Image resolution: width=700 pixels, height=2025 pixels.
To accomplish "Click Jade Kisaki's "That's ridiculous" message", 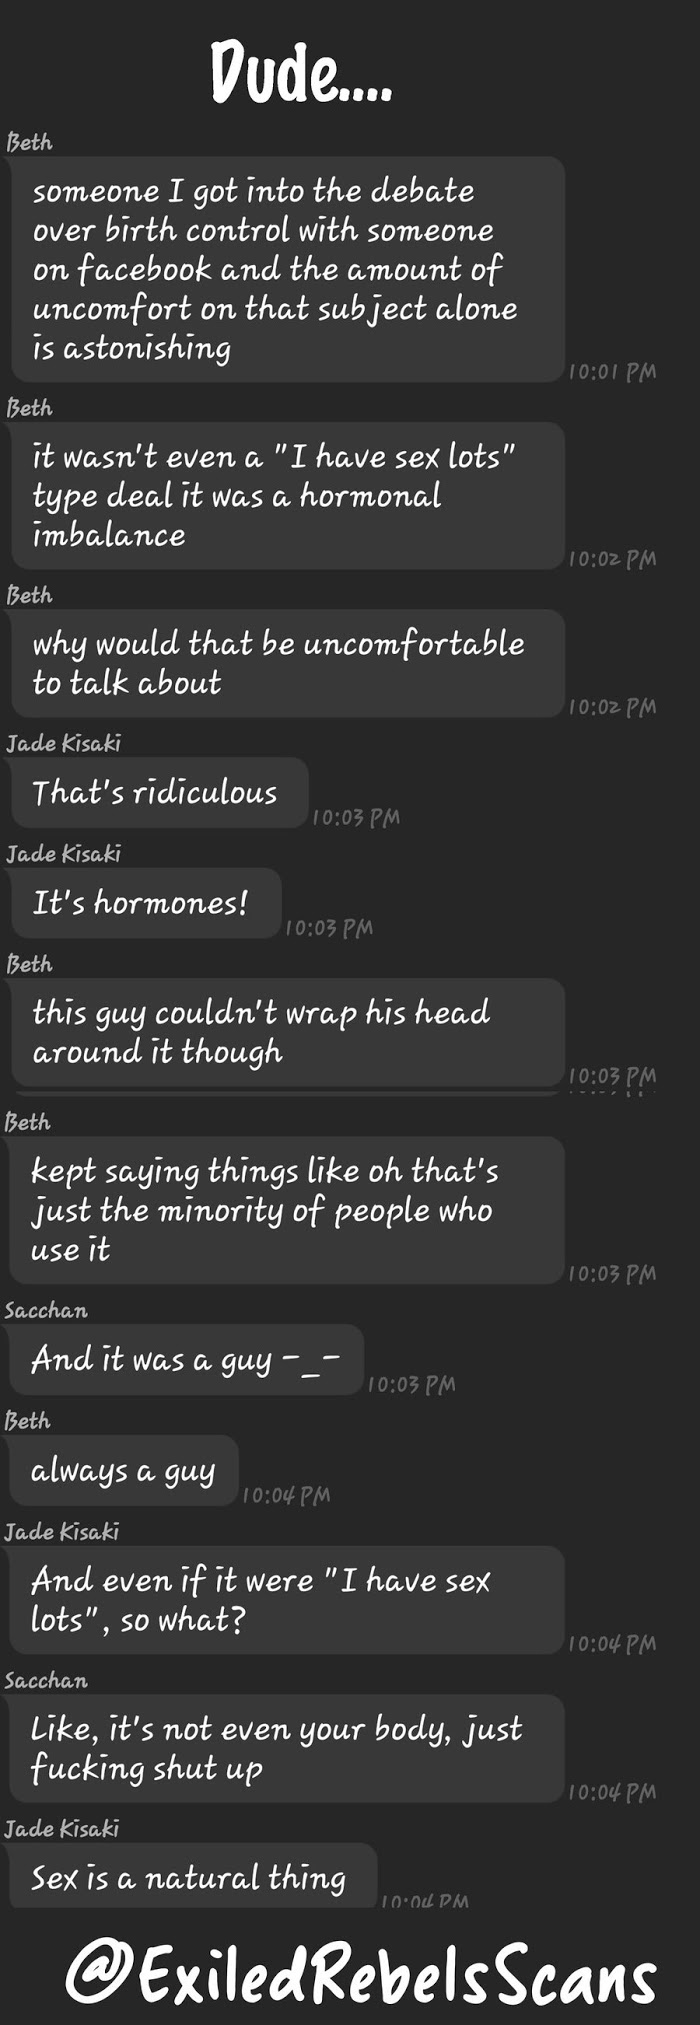I will coord(159,792).
